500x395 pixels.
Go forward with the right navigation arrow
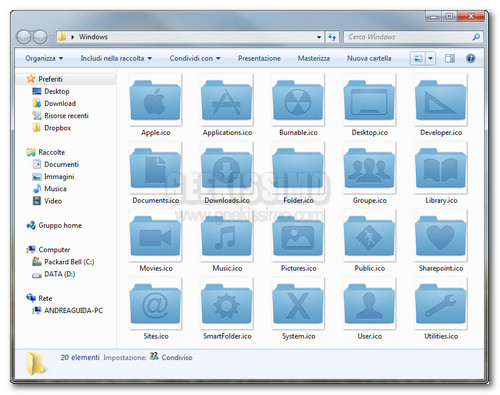click(x=40, y=37)
